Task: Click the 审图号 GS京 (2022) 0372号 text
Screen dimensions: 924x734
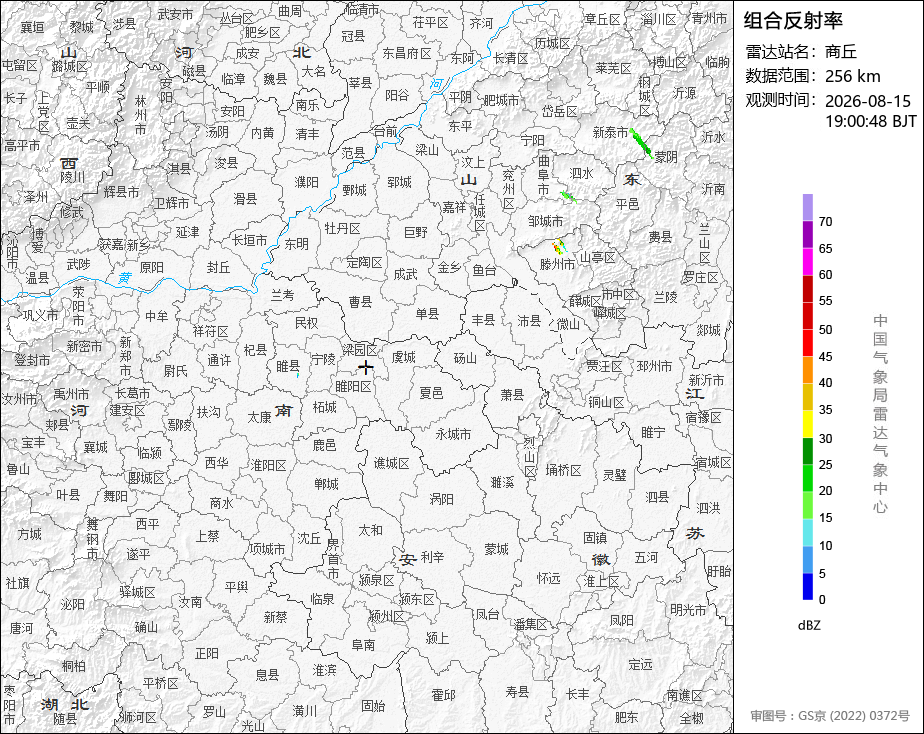Action: 830,716
